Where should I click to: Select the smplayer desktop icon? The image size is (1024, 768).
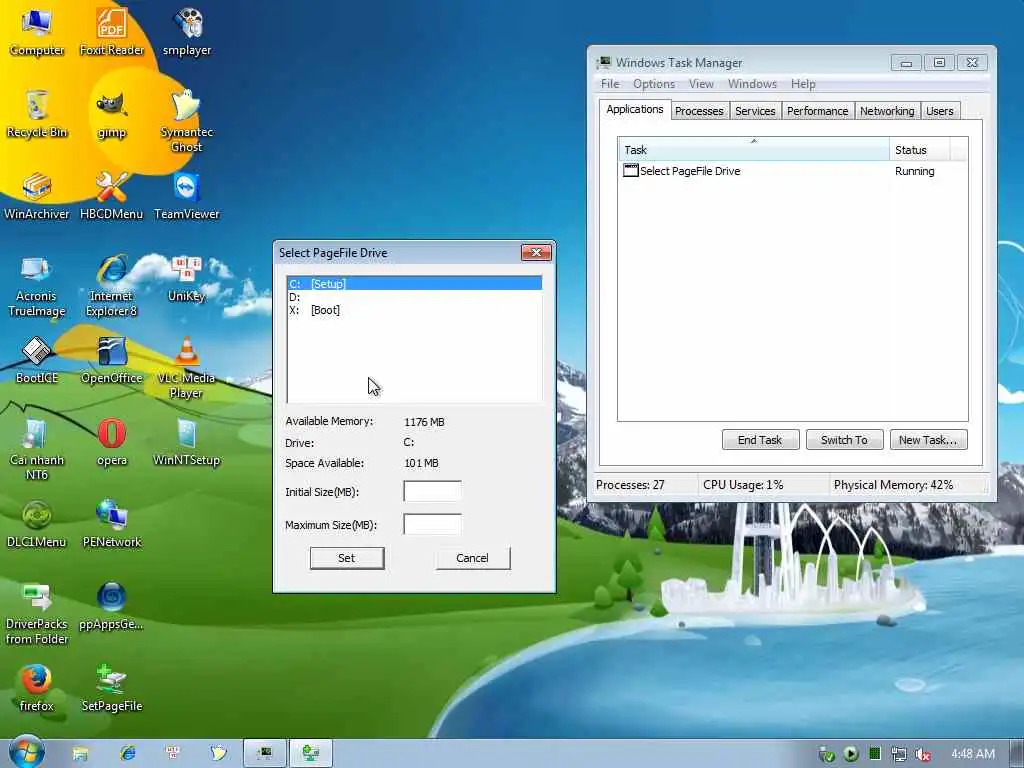pyautogui.click(x=187, y=33)
